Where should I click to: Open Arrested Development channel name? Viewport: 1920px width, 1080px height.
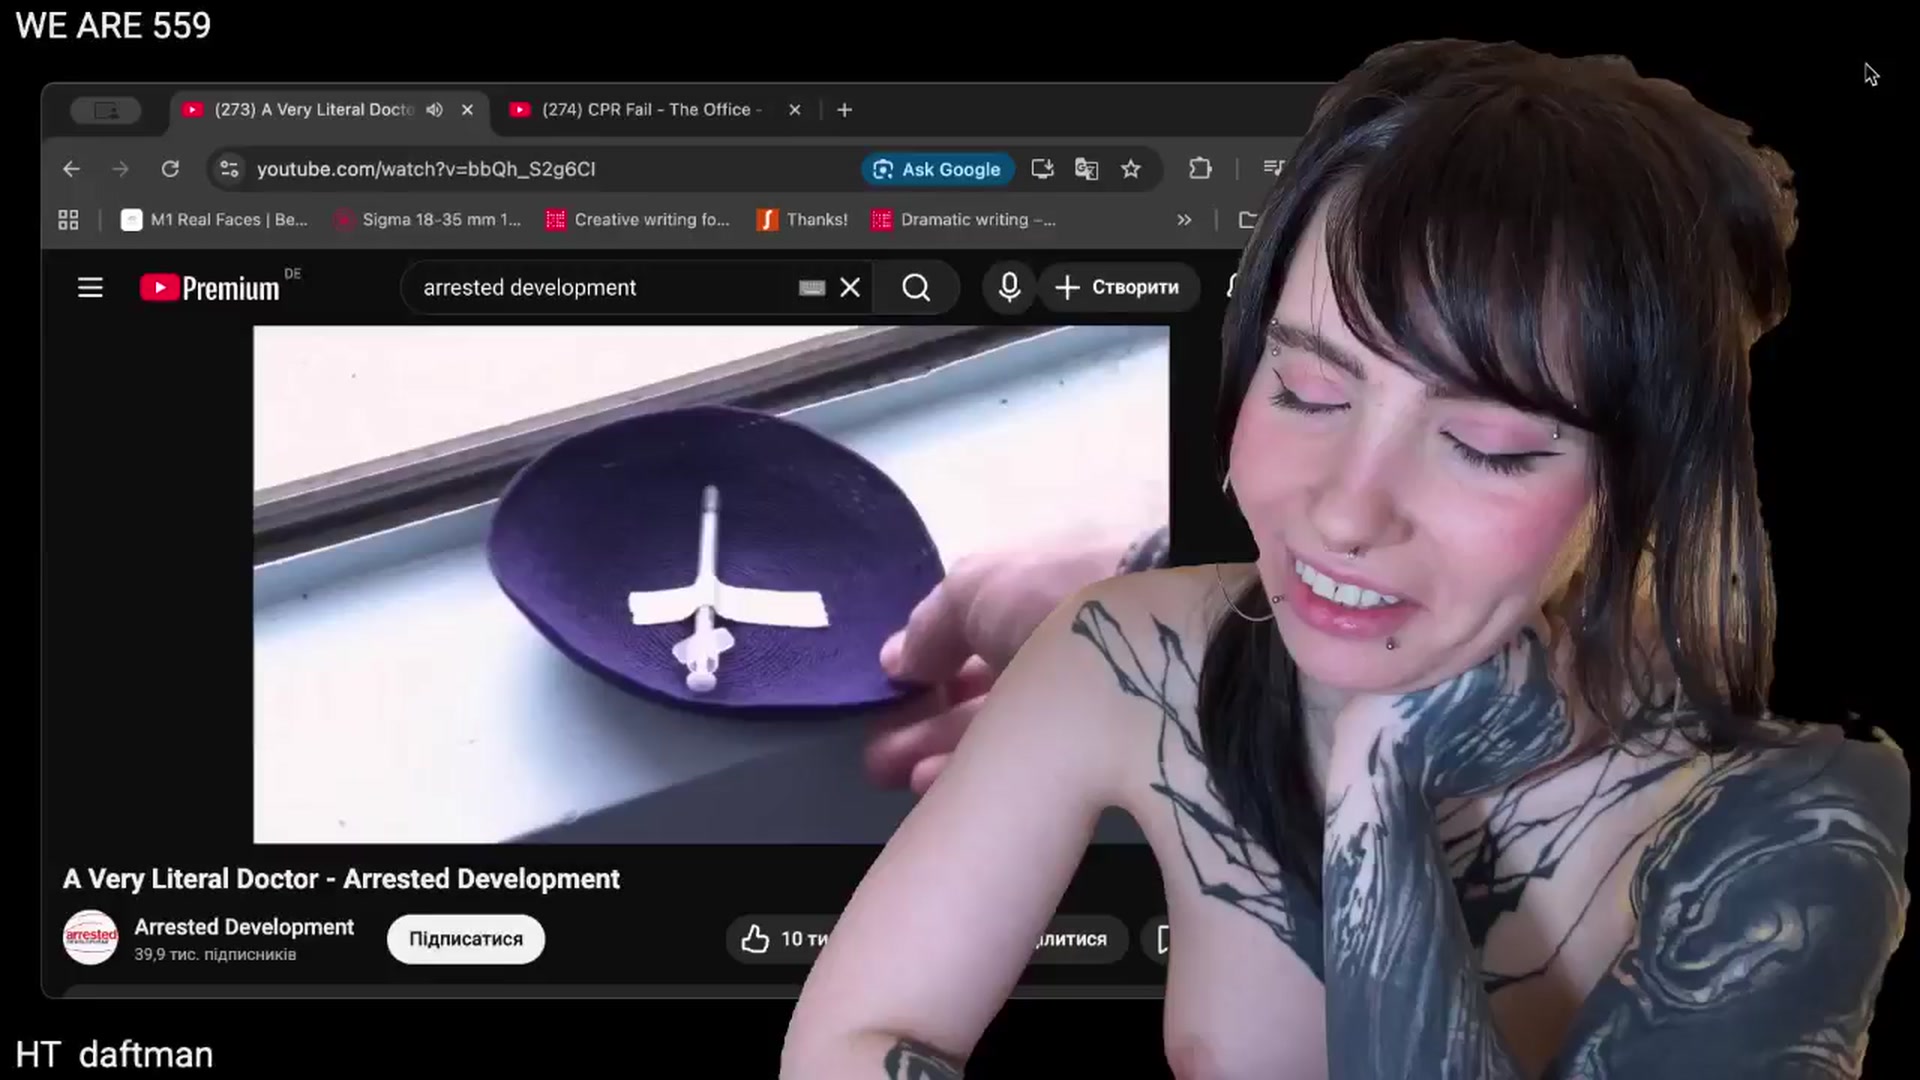(244, 927)
